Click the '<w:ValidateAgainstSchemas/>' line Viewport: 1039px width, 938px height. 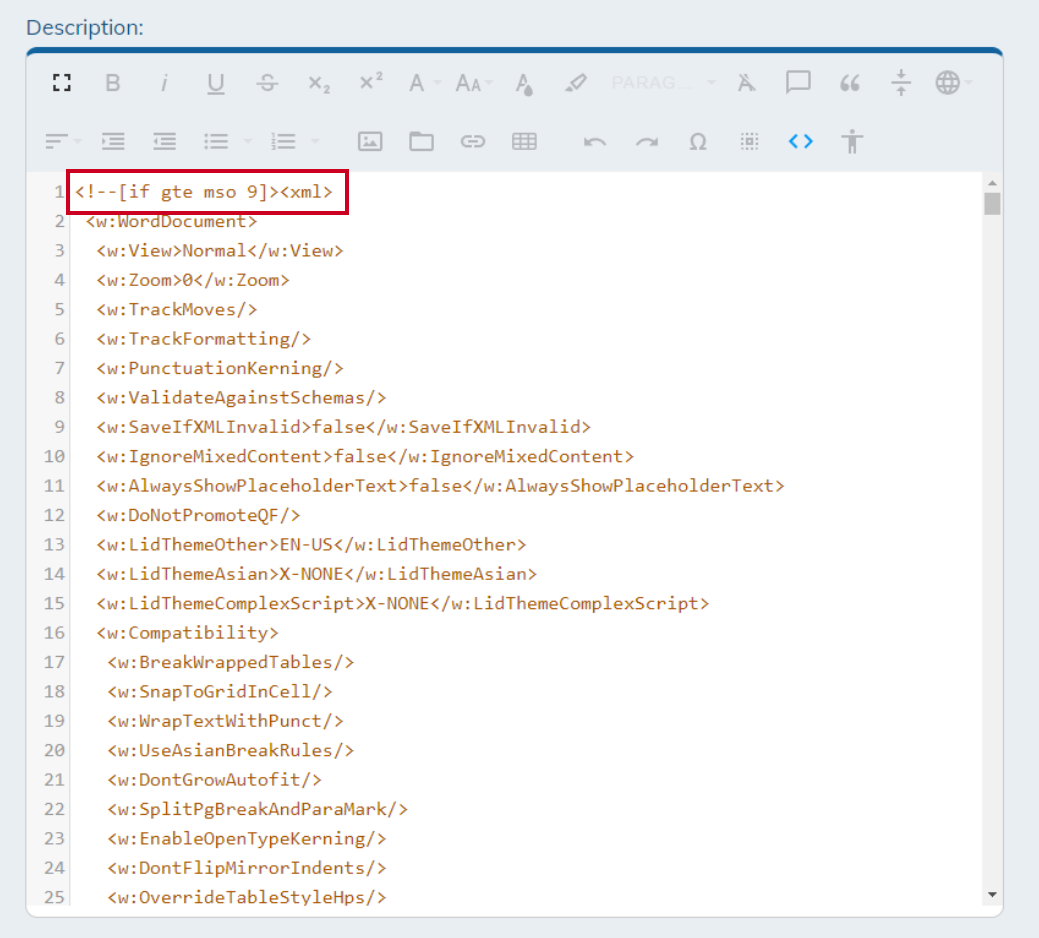[x=241, y=397]
